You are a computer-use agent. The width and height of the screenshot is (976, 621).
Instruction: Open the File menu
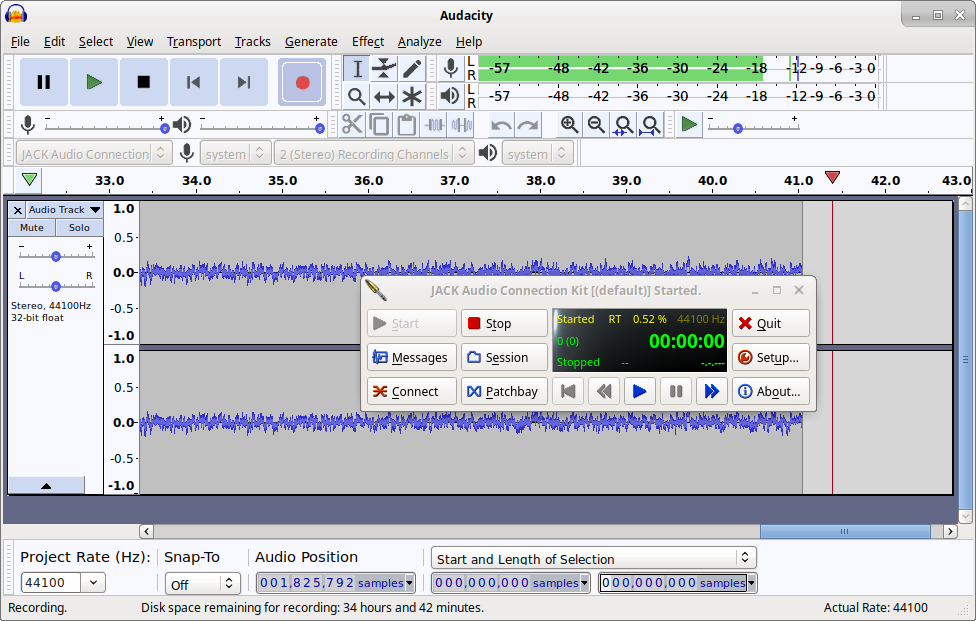(20, 42)
